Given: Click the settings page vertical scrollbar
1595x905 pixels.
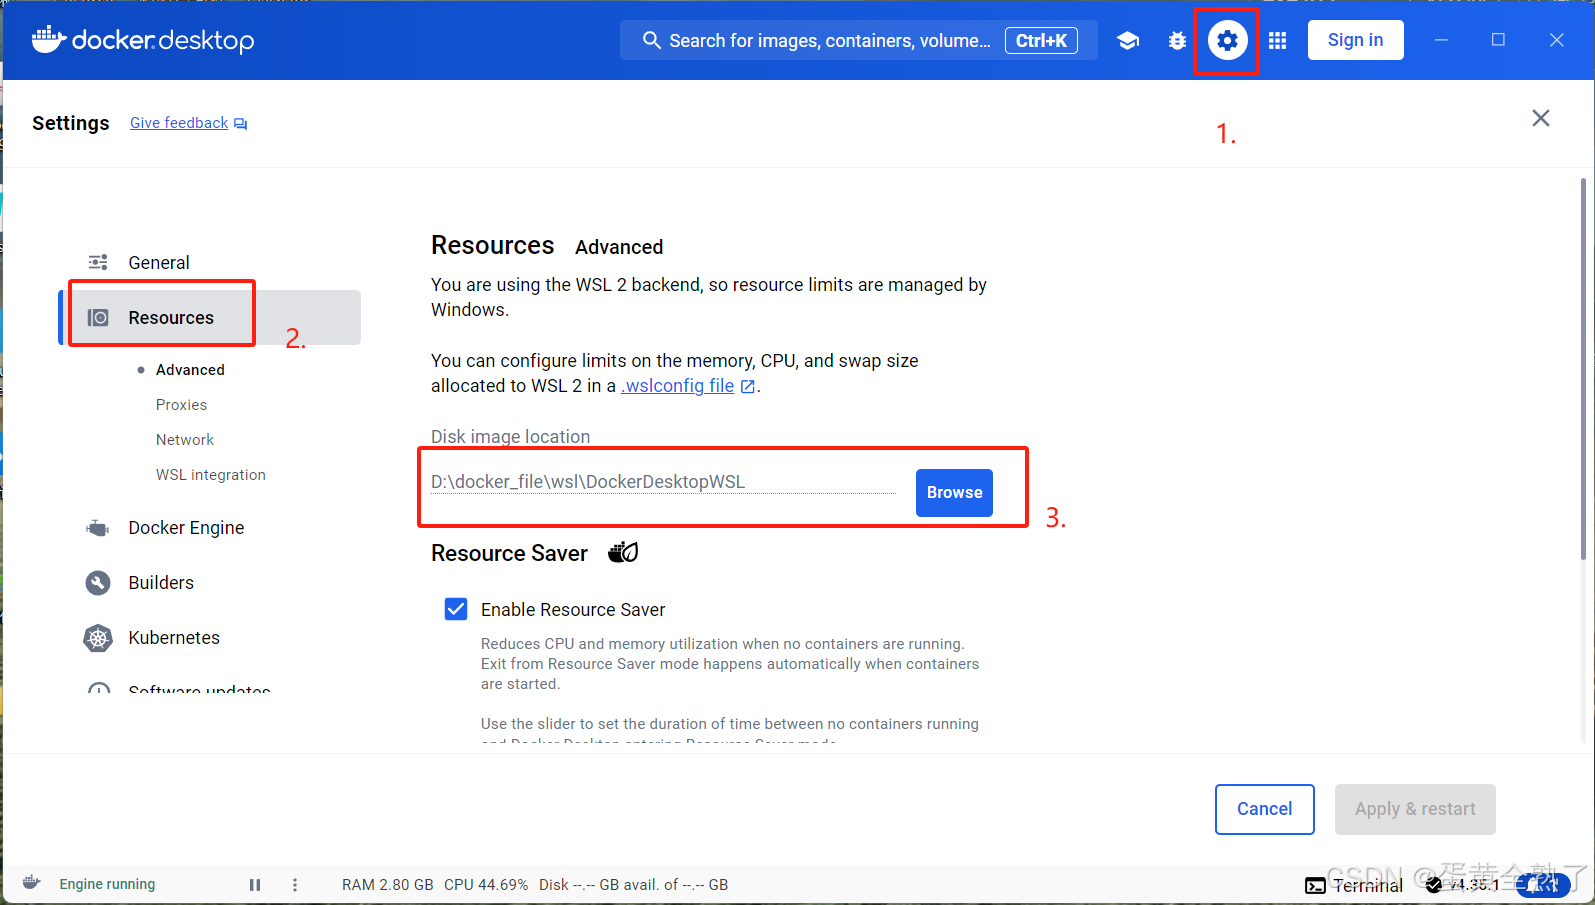Looking at the screenshot, I should 1583,368.
